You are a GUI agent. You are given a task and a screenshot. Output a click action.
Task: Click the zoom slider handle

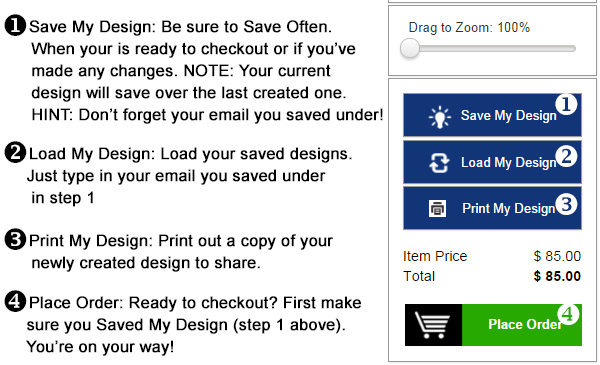(410, 49)
